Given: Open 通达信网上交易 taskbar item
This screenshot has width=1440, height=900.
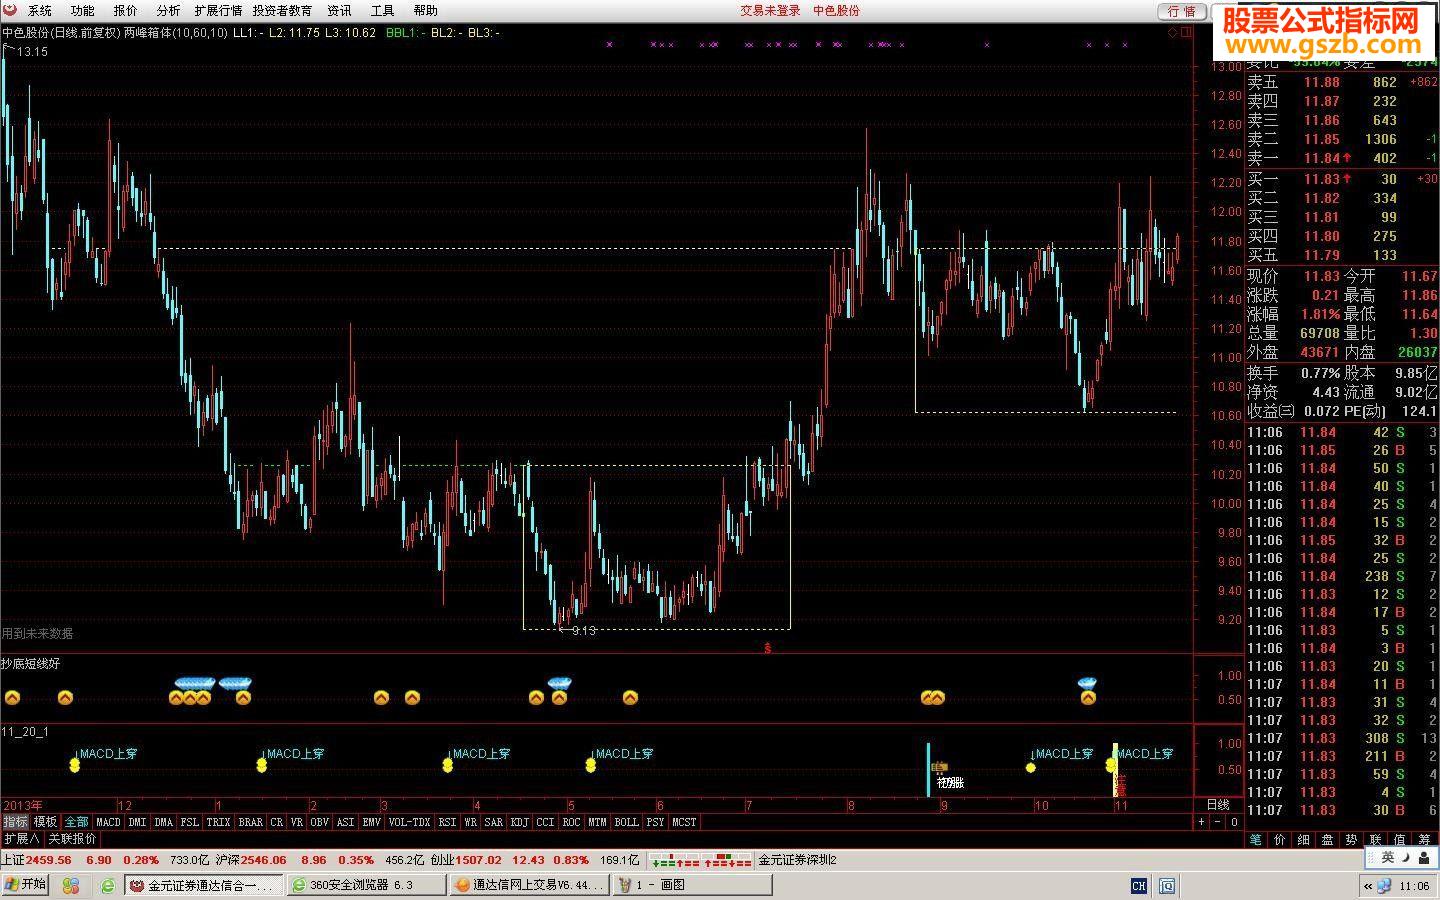Looking at the screenshot, I should coord(528,885).
